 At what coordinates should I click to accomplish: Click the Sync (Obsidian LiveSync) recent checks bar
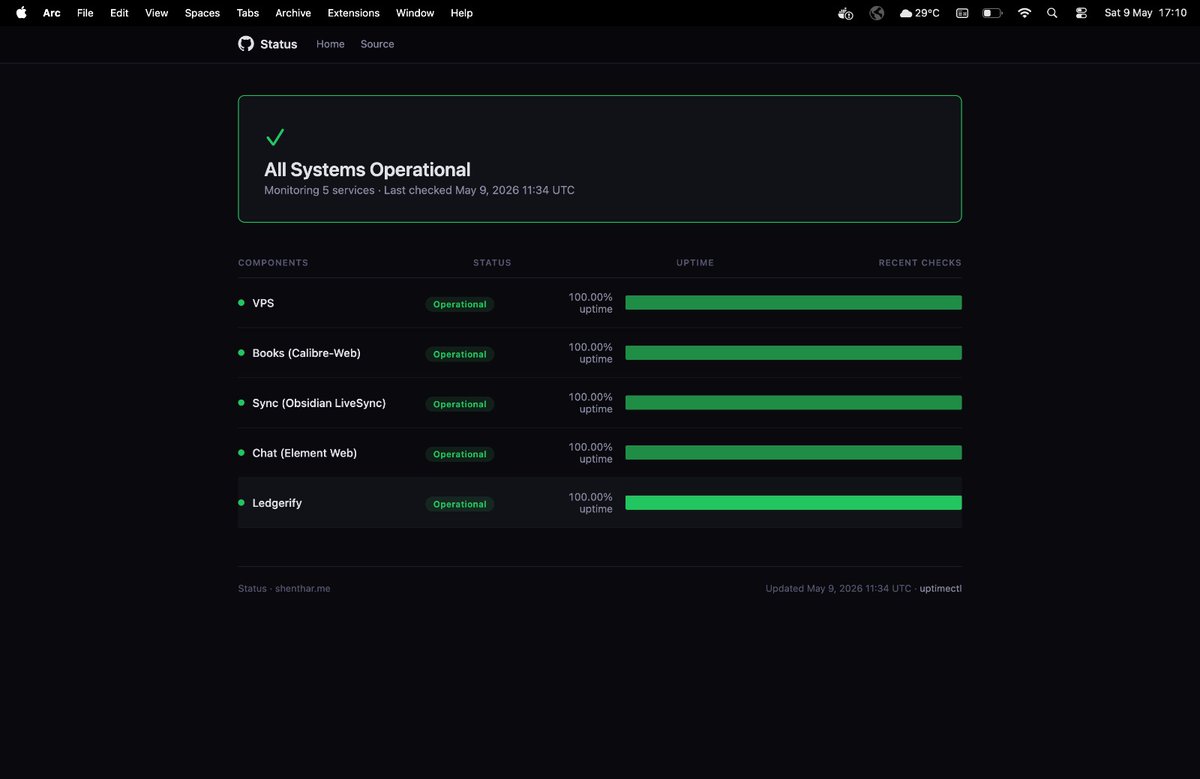click(x=794, y=403)
